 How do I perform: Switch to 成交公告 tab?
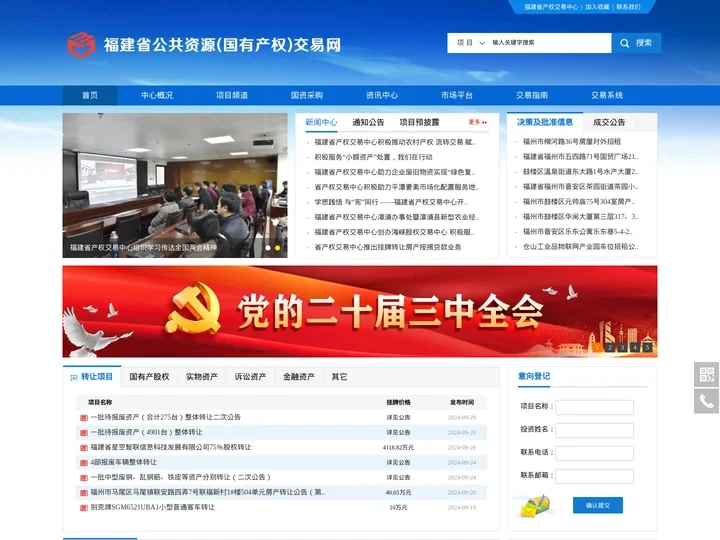[609, 122]
